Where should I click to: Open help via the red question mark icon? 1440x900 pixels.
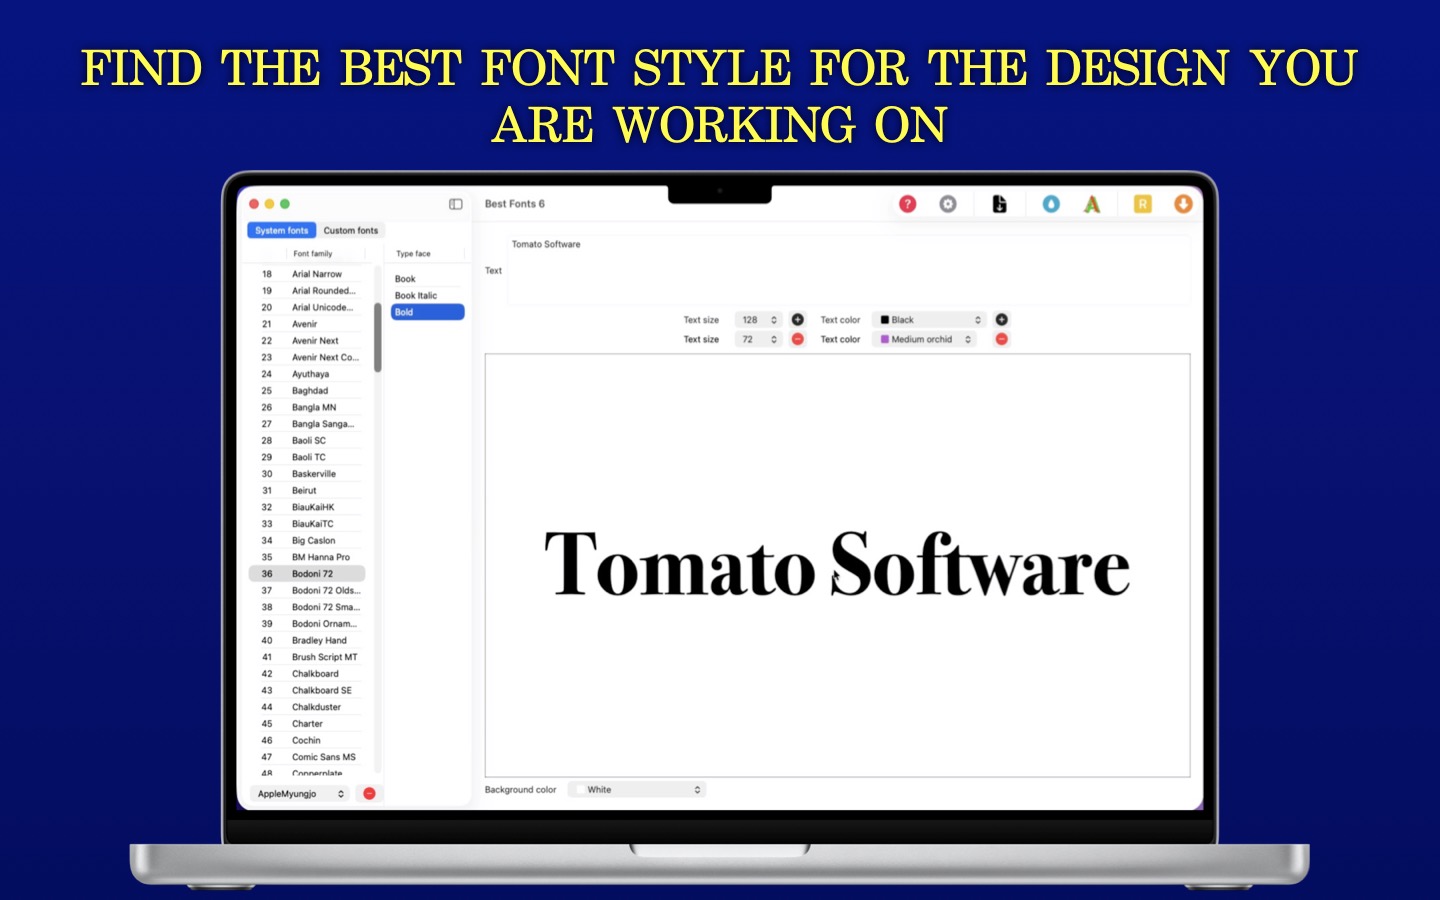tap(907, 204)
